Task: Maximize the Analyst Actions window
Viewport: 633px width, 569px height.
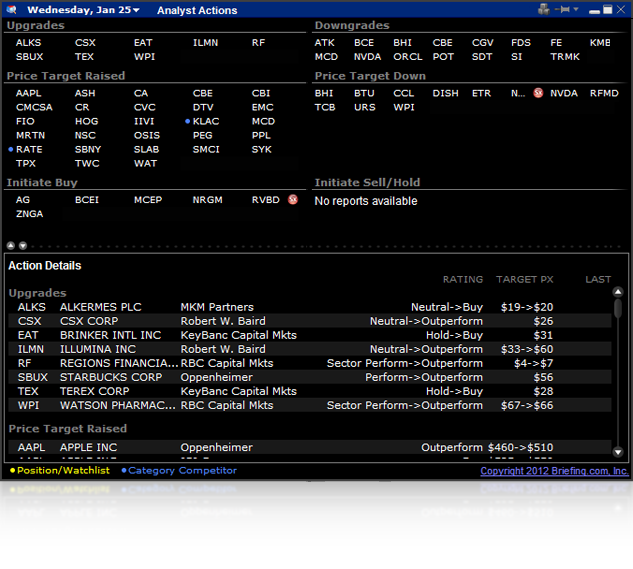Action: [x=607, y=9]
